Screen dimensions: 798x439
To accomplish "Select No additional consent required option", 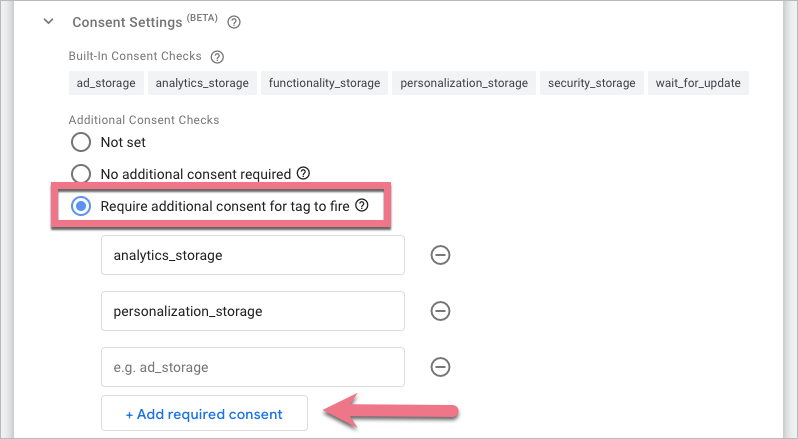I will tap(81, 174).
